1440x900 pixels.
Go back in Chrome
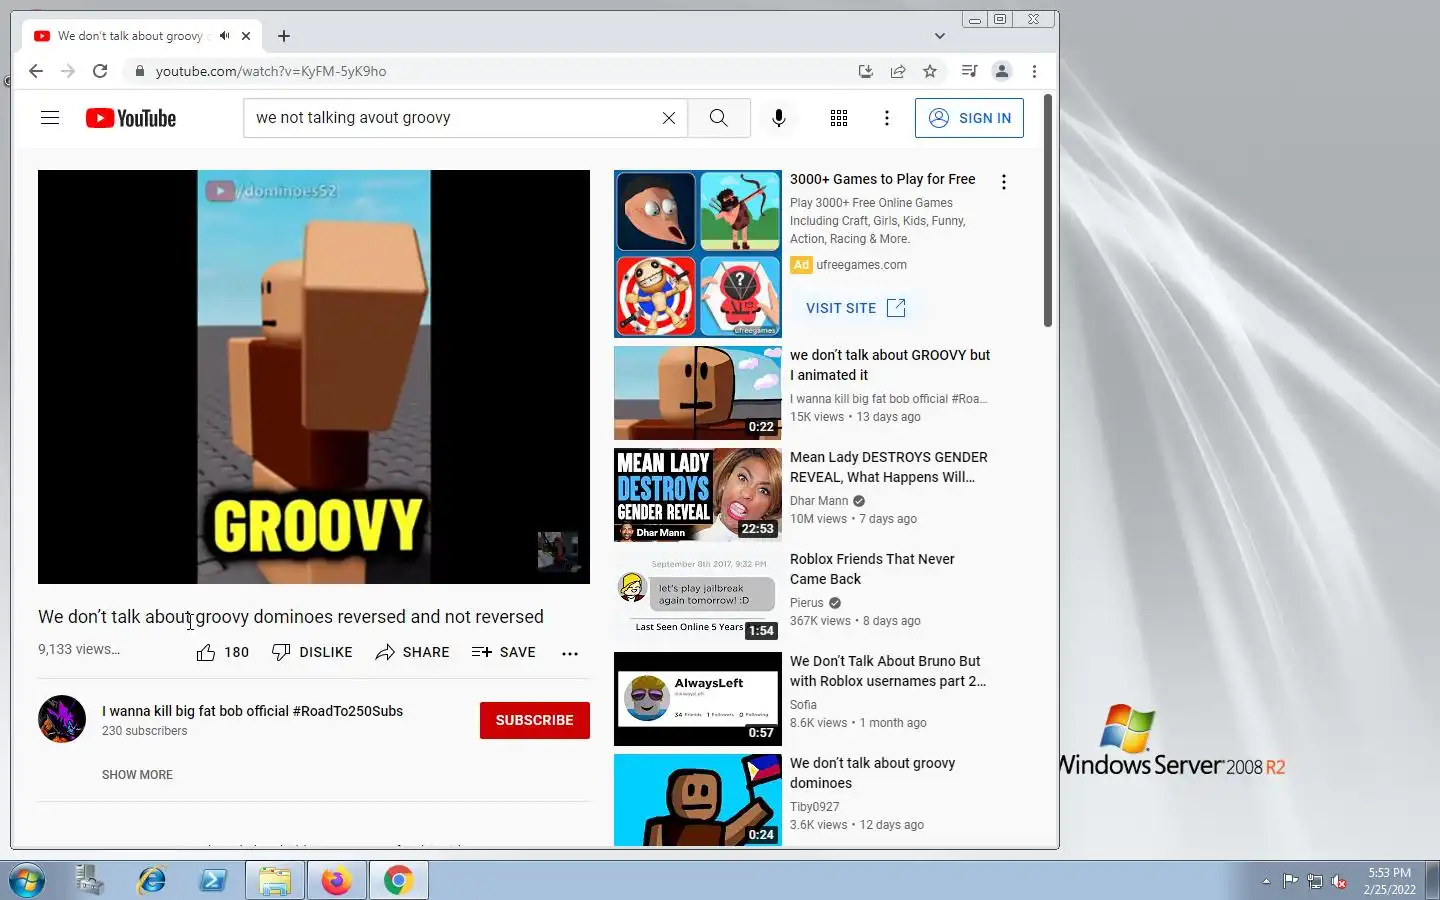(x=36, y=71)
